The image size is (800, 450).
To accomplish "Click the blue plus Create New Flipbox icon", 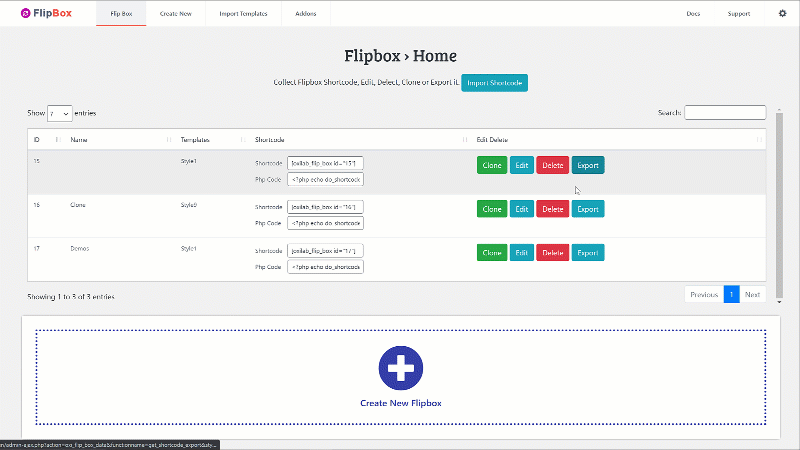I will point(401,368).
